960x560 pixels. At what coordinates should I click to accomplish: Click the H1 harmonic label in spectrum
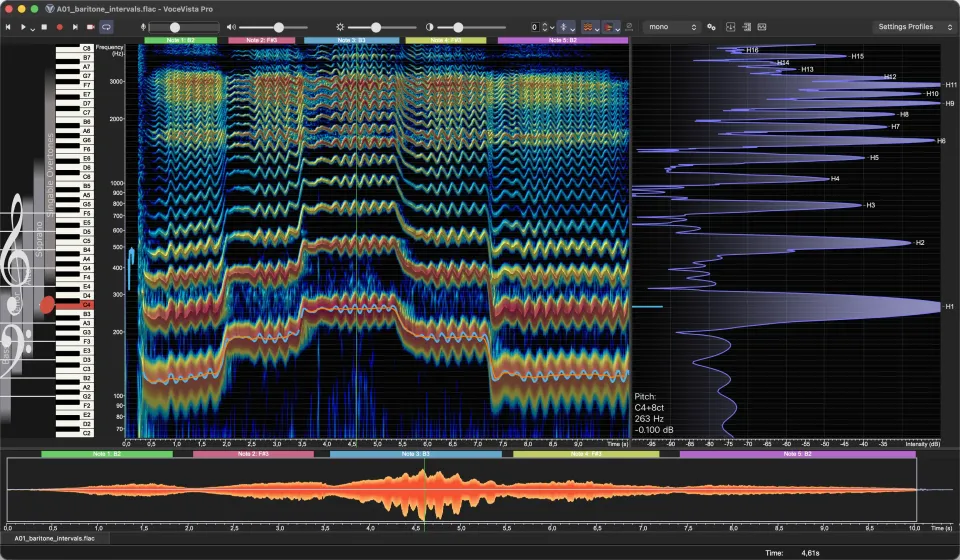949,307
